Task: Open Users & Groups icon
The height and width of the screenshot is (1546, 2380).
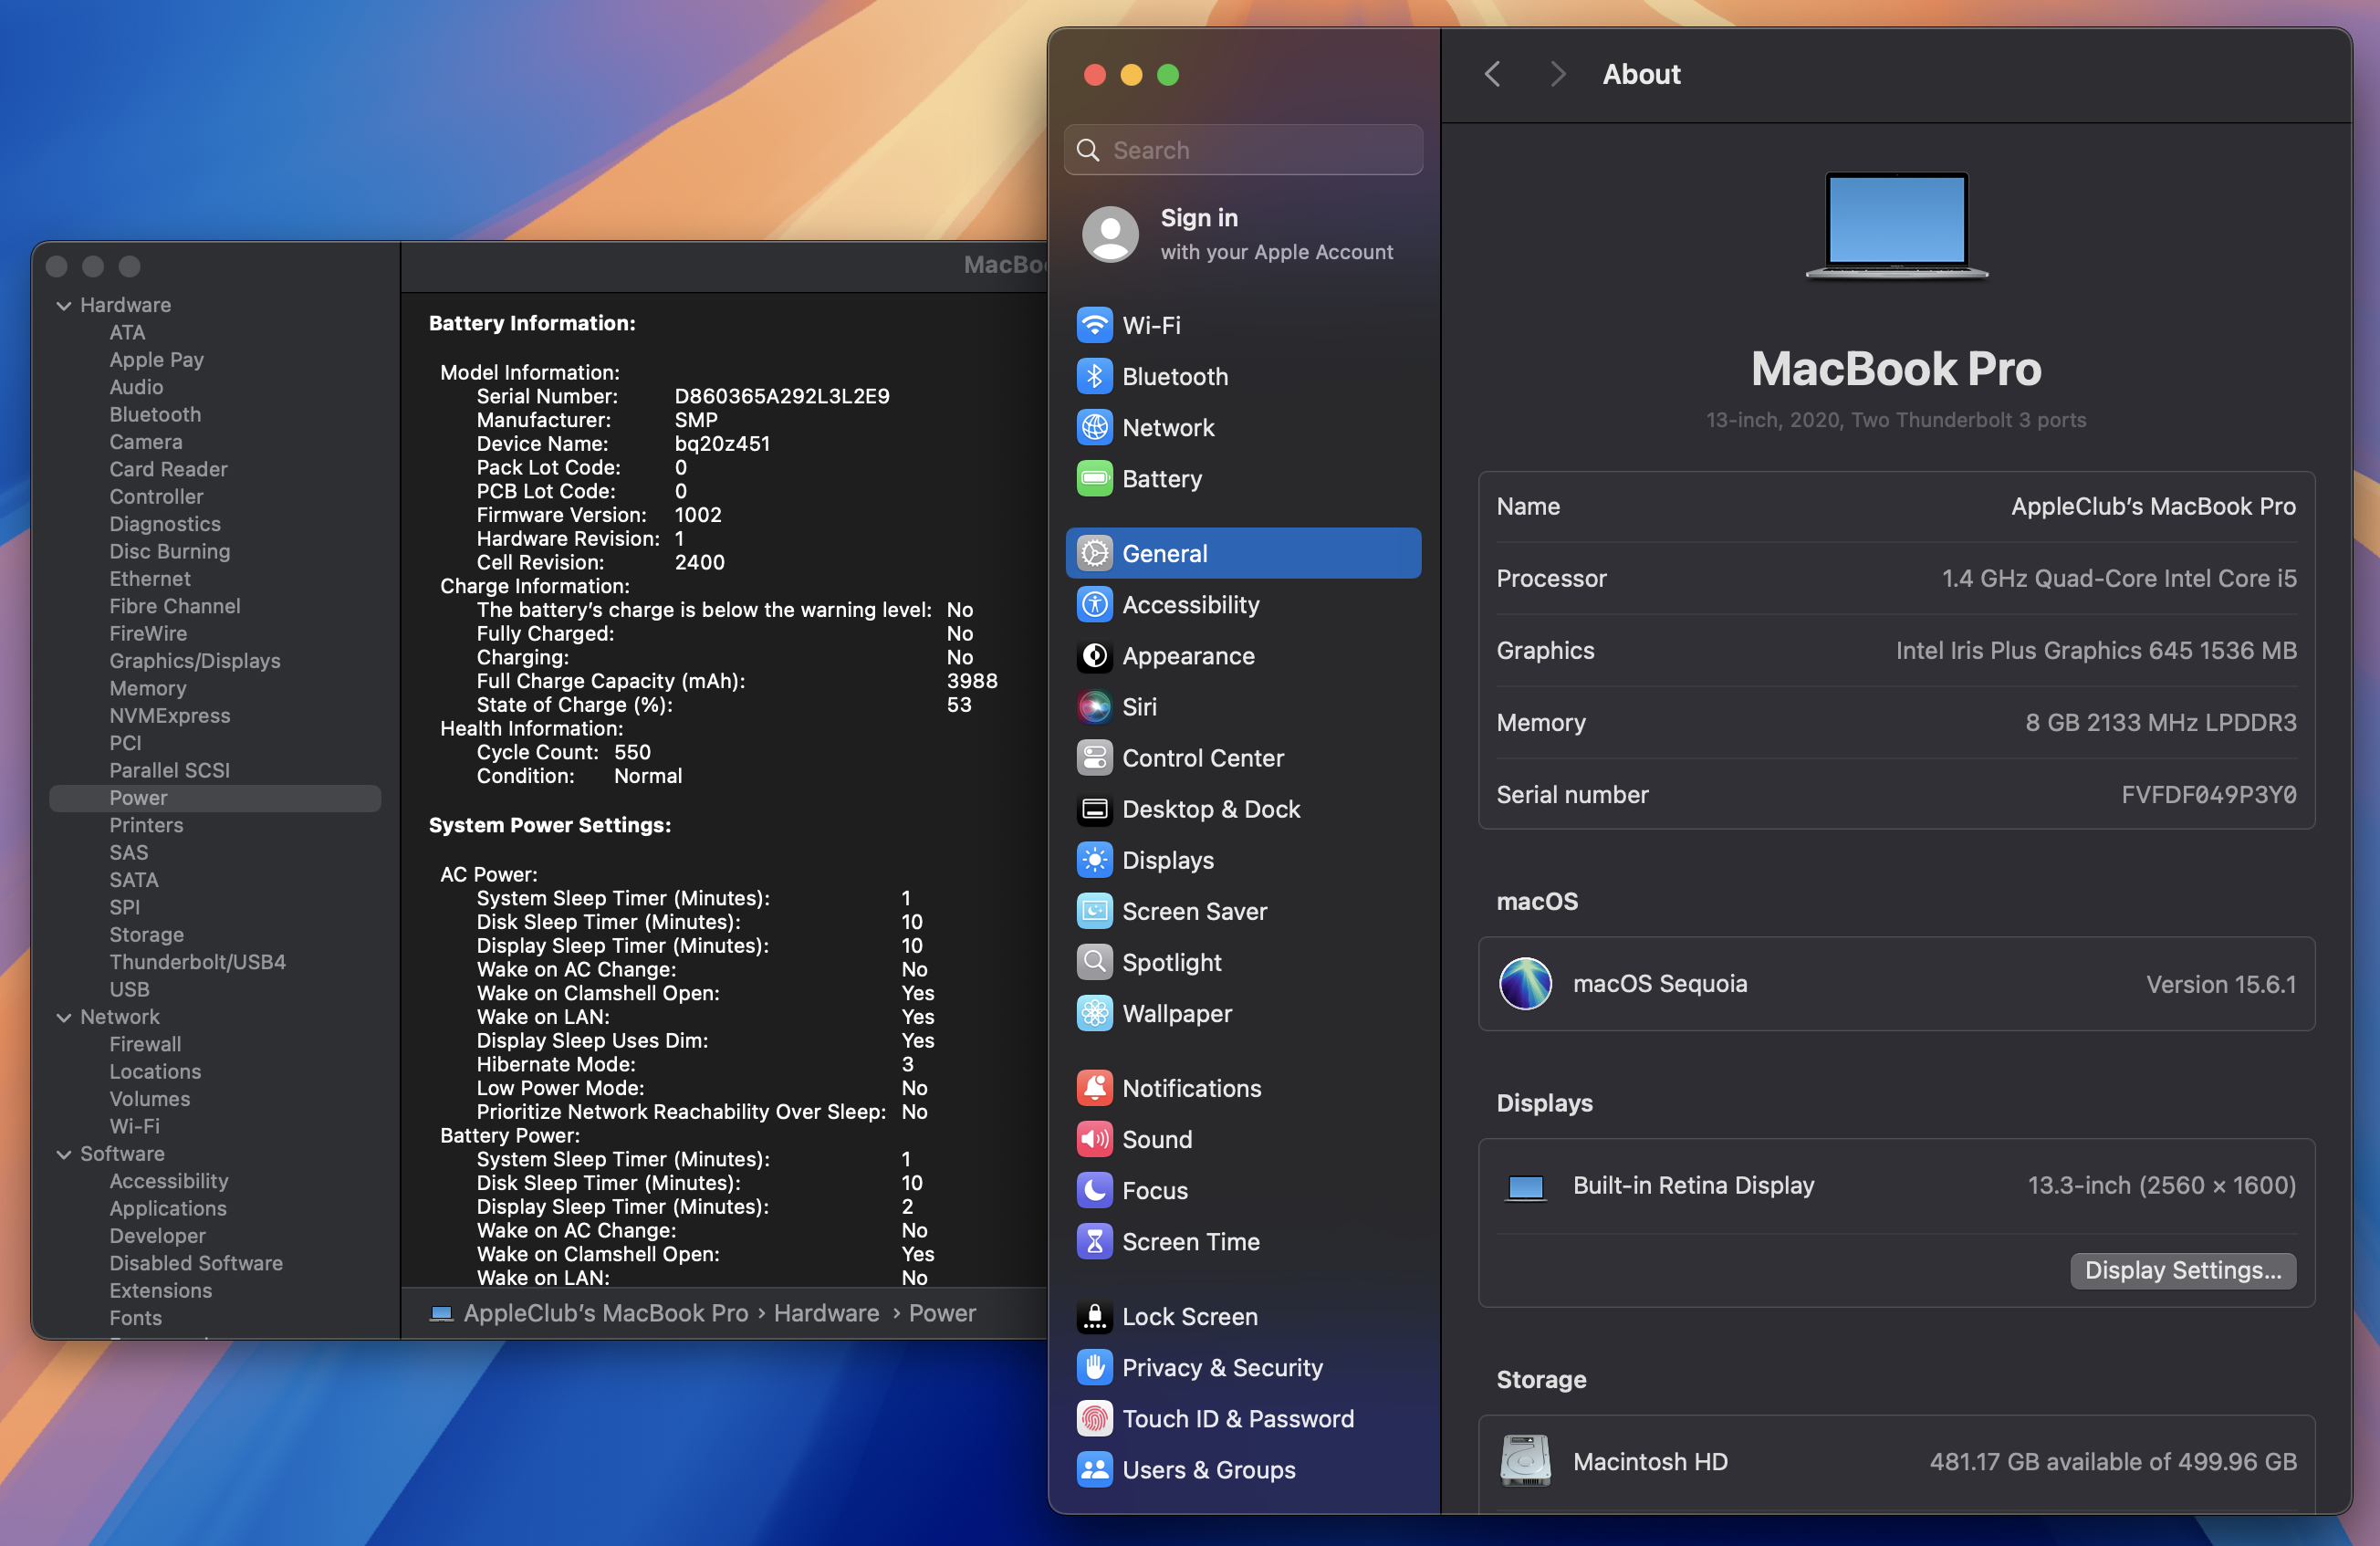Action: (1094, 1468)
